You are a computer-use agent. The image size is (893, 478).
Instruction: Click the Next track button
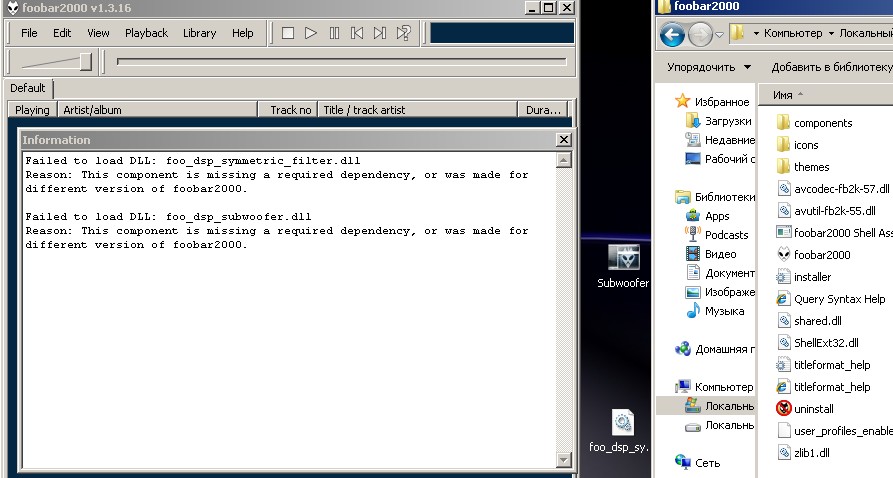[380, 33]
